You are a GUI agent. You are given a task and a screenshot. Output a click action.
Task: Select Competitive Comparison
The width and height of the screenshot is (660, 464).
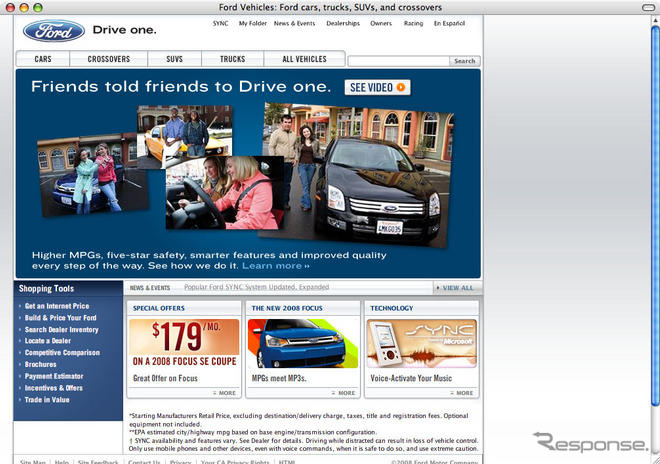[62, 353]
